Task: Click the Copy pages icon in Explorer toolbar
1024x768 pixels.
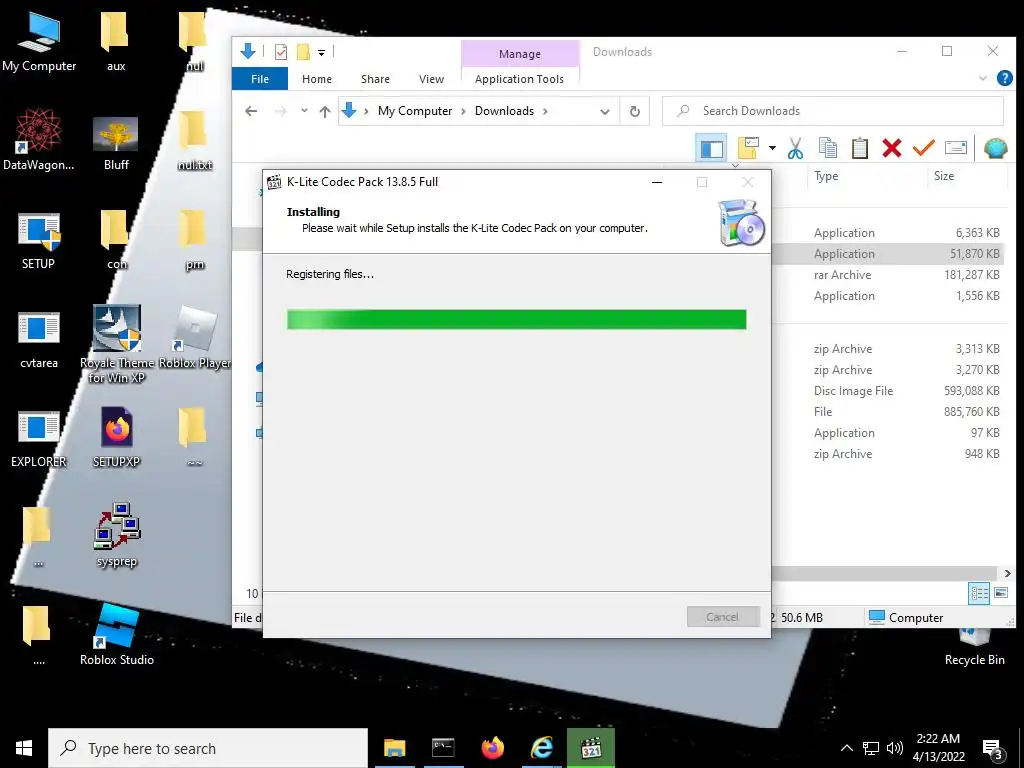Action: click(x=827, y=148)
